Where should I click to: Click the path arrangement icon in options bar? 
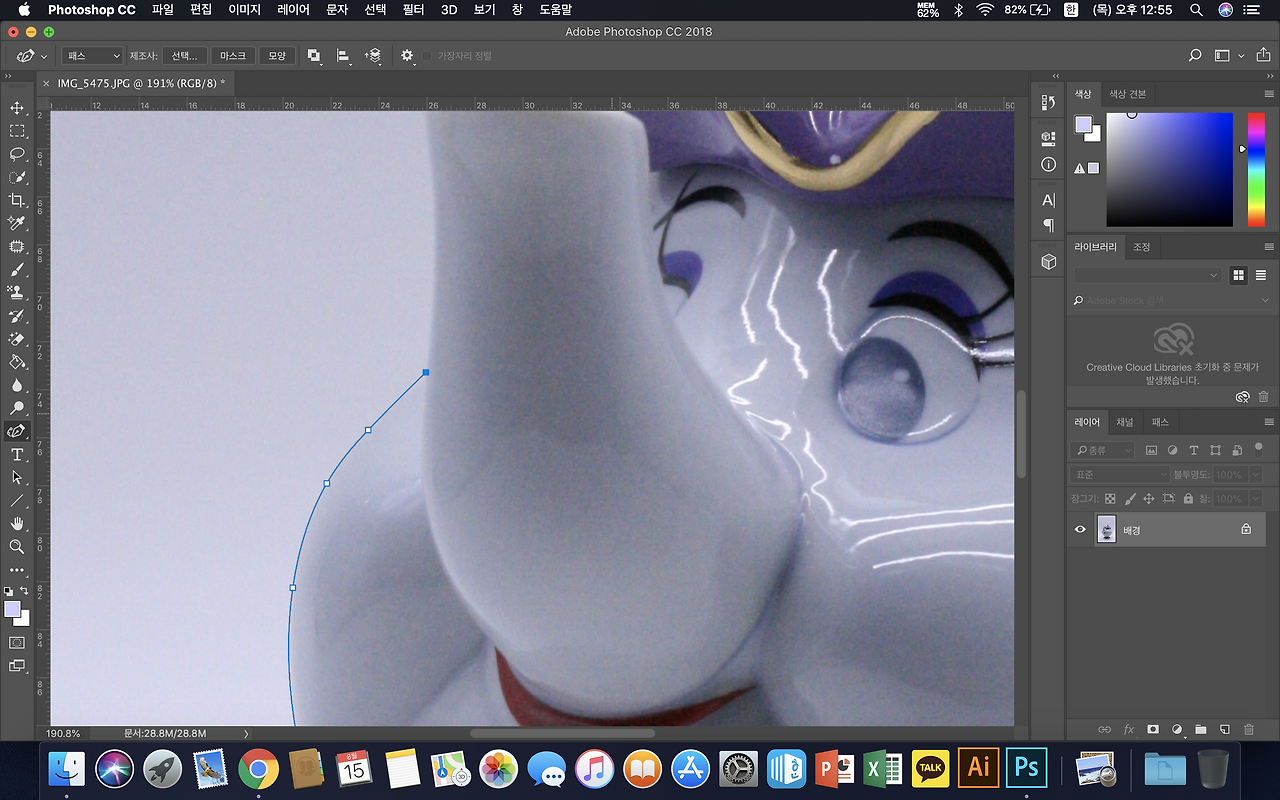pyautogui.click(x=373, y=56)
